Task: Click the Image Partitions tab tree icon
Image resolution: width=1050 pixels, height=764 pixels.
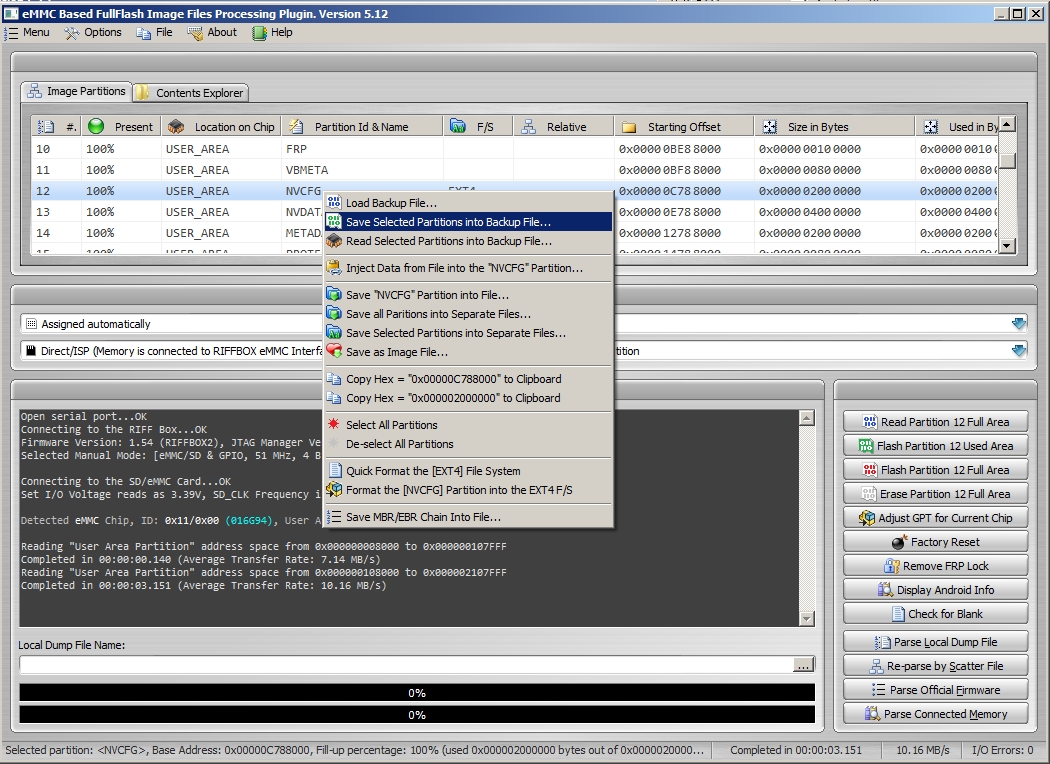Action: point(33,91)
